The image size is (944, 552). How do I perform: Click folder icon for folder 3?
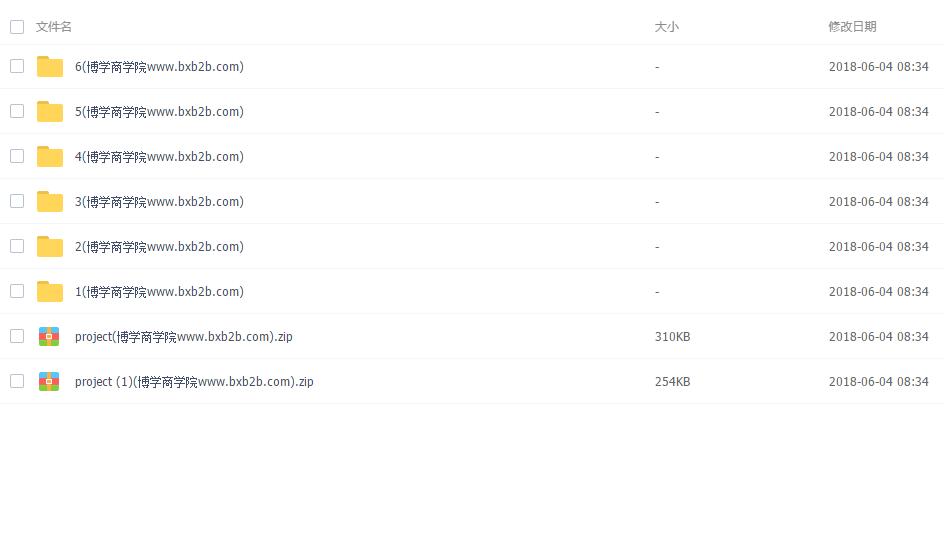tap(49, 202)
